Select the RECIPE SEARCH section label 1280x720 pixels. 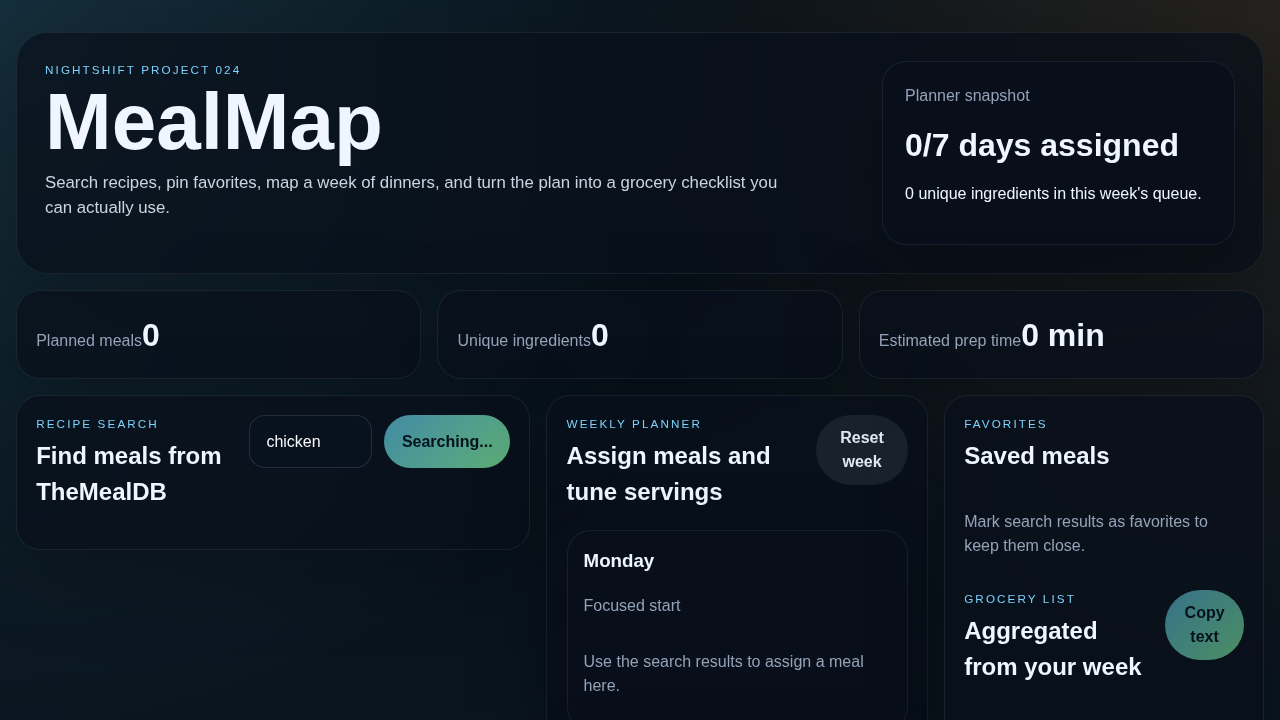coord(97,424)
